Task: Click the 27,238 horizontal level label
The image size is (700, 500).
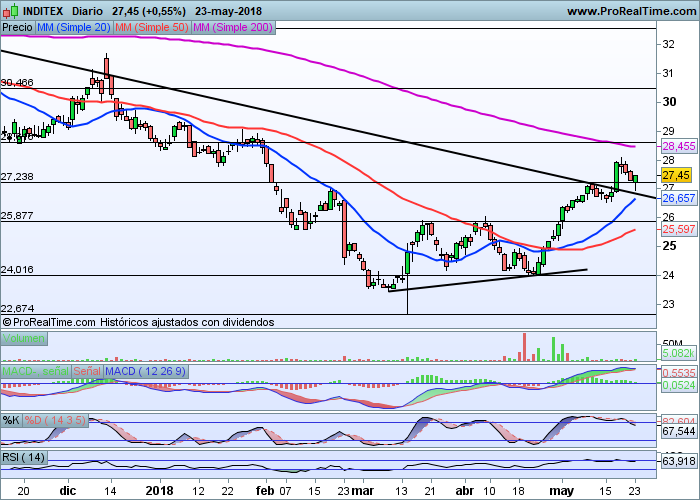Action: pyautogui.click(x=17, y=177)
